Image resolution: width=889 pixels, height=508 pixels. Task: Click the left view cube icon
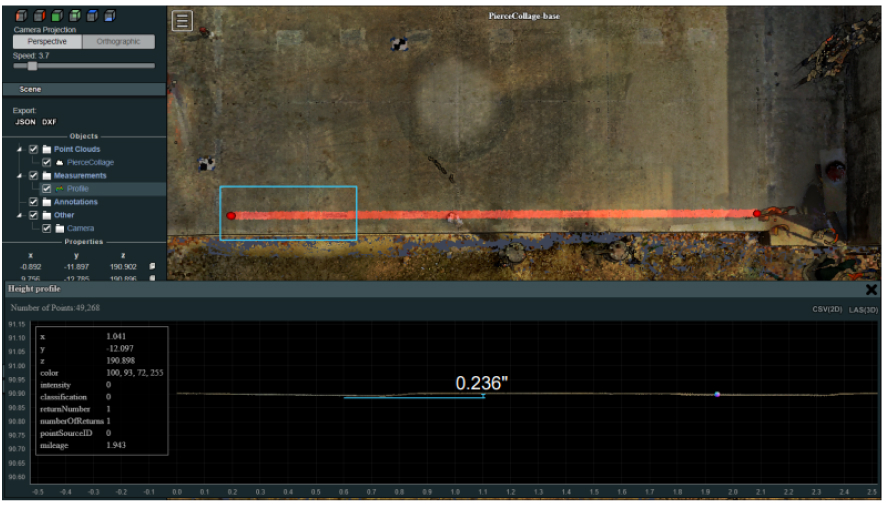(21, 16)
